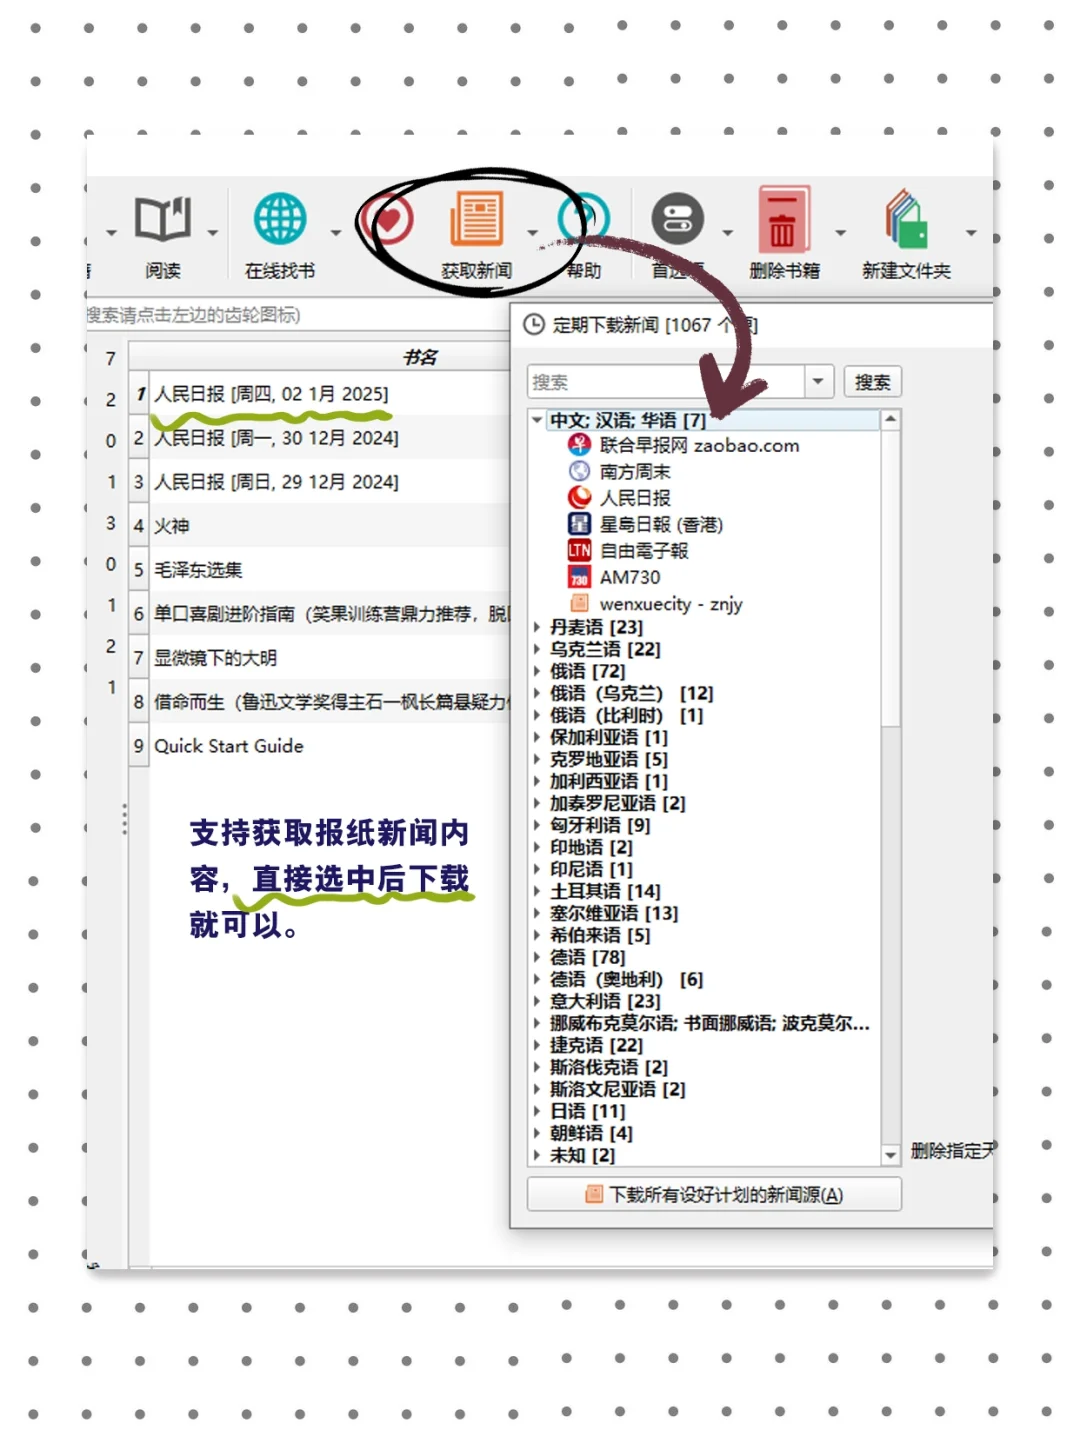Image resolution: width=1080 pixels, height=1443 pixels.
Task: Expand the 日语 [11] group
Action: [537, 1111]
